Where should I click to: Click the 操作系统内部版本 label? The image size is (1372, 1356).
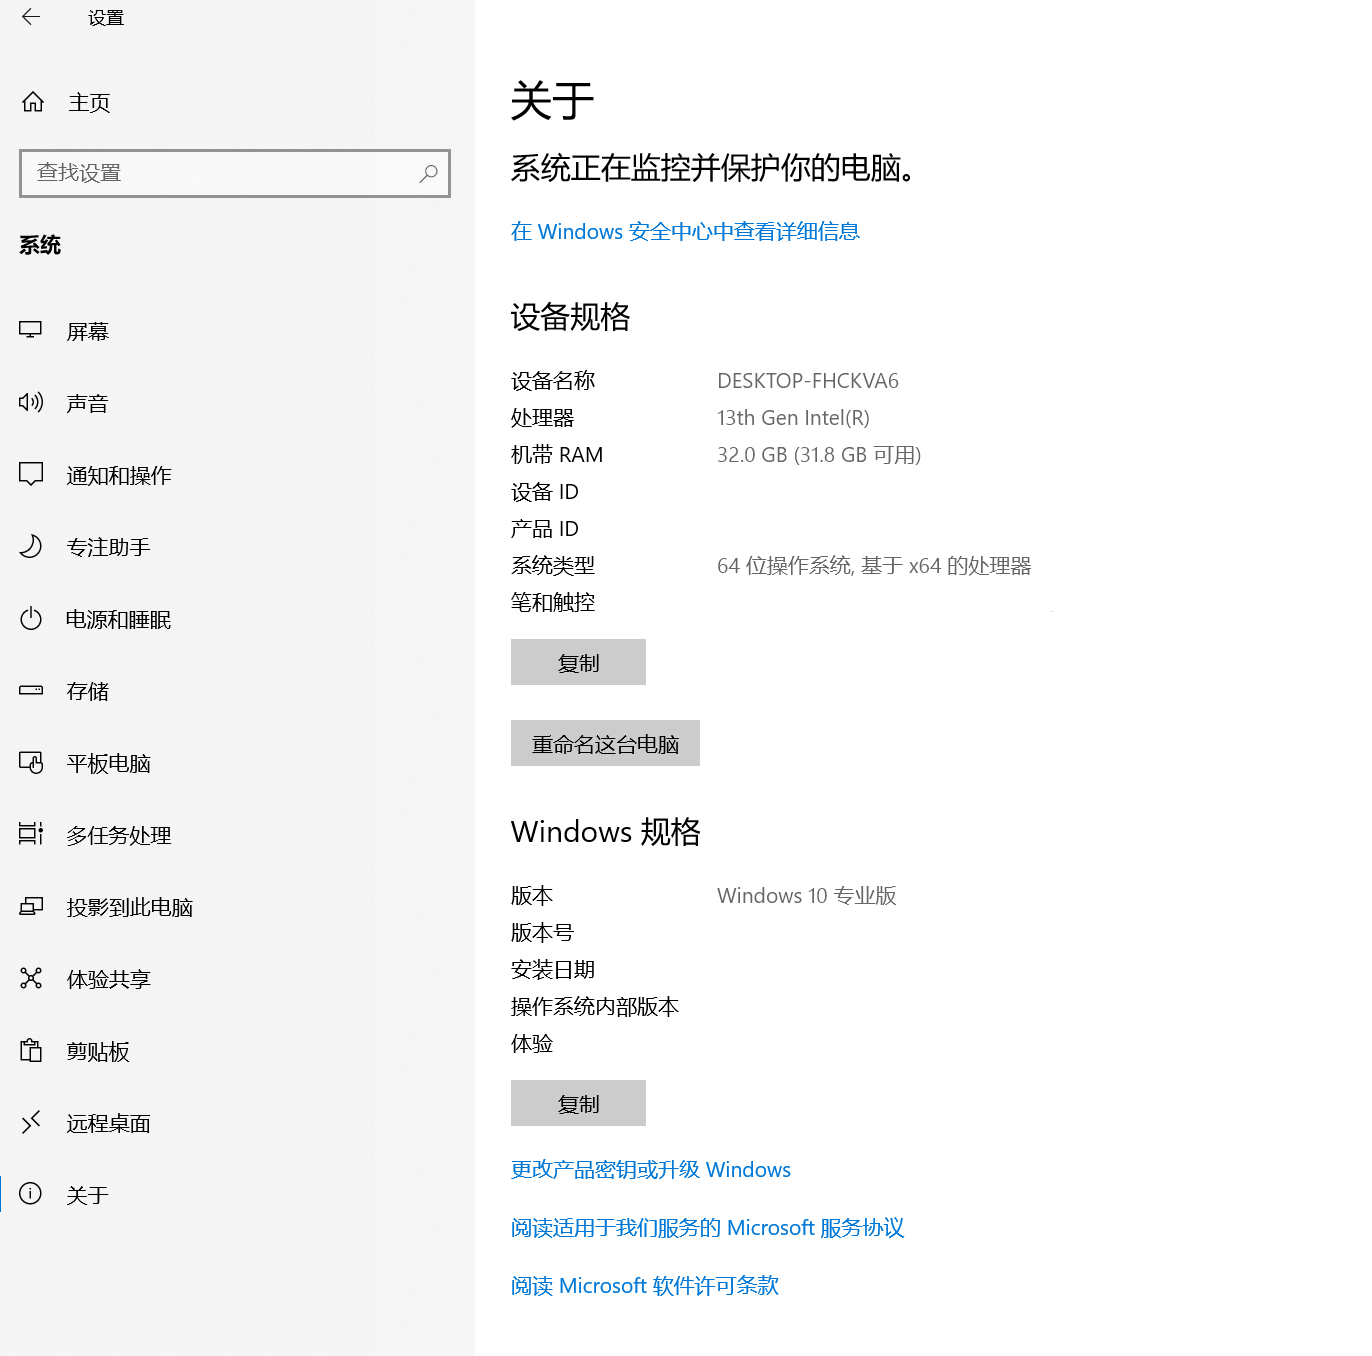click(595, 1007)
